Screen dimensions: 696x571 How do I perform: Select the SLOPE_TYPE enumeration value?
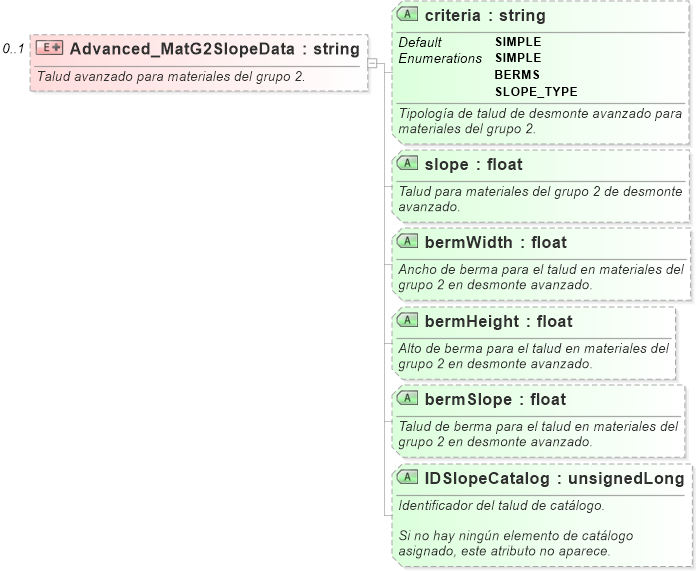pyautogui.click(x=536, y=92)
